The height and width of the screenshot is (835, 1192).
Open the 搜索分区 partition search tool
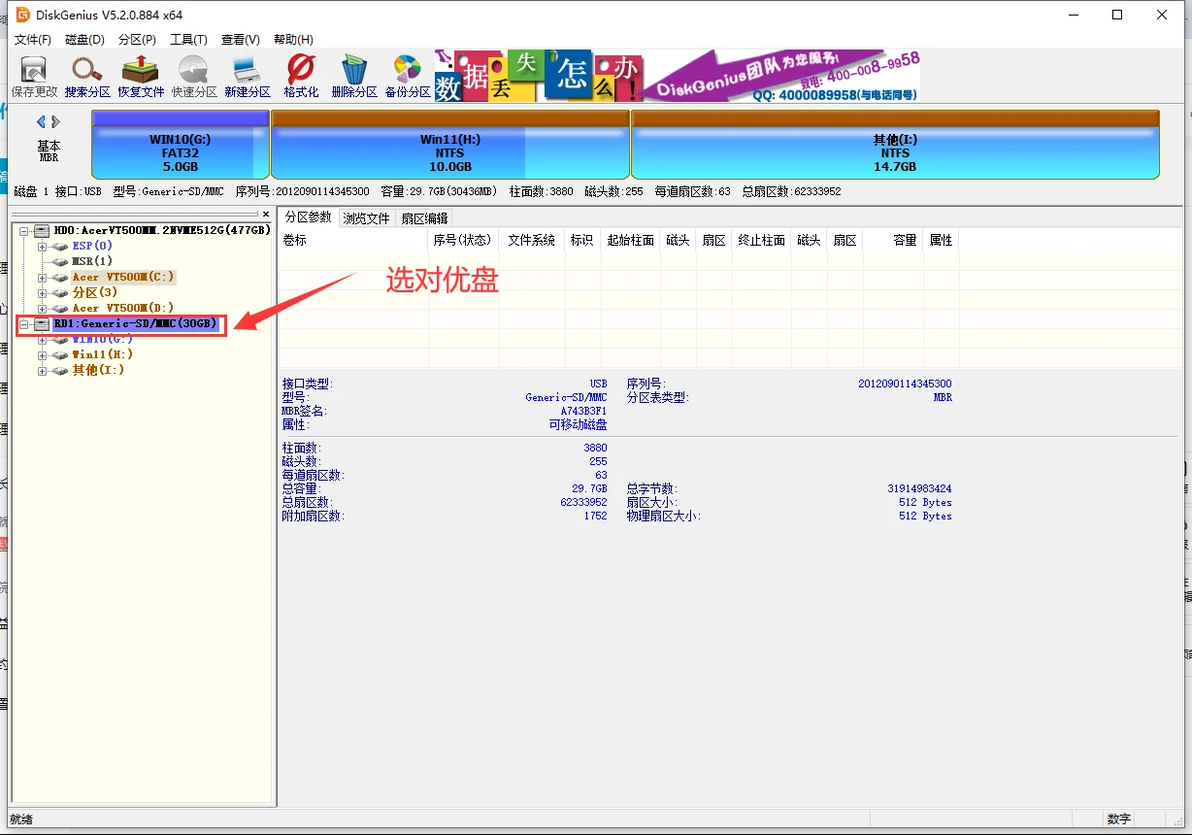coord(86,74)
